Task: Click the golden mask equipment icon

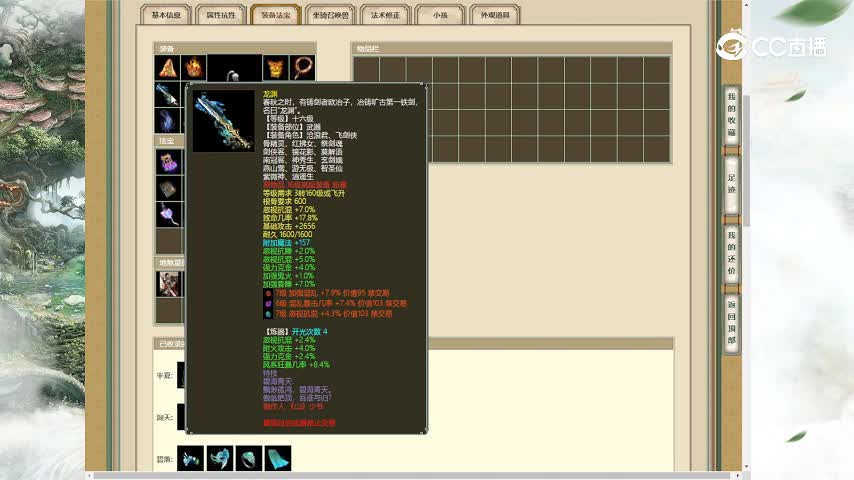Action: point(276,68)
